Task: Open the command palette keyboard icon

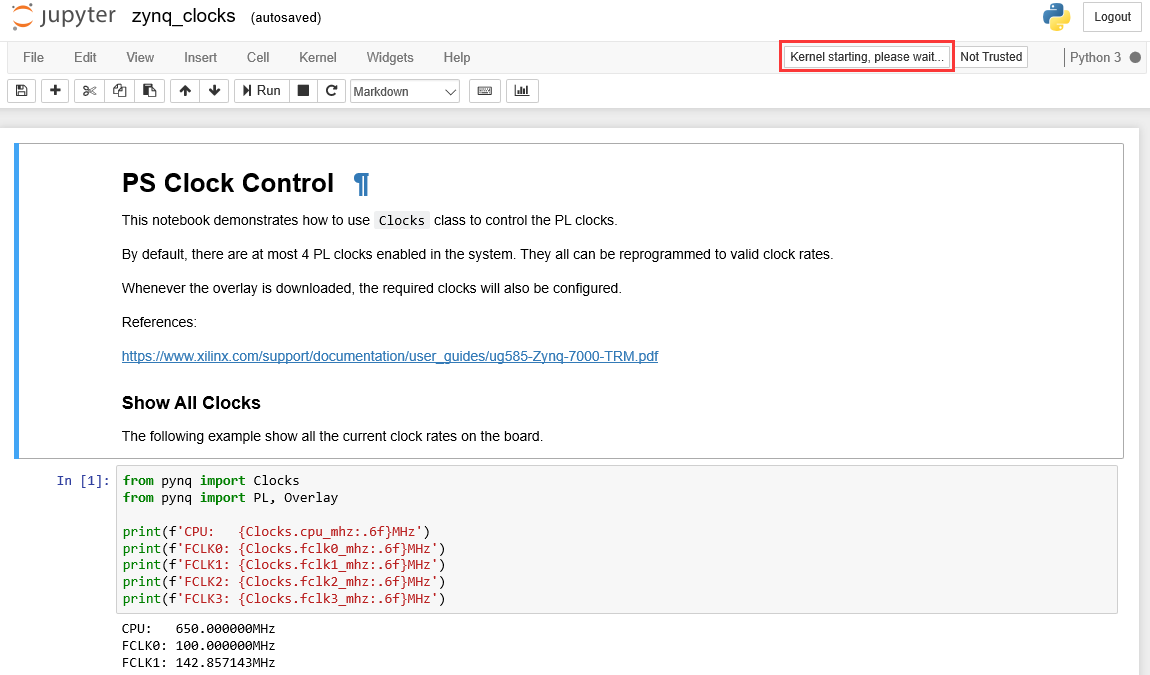Action: (485, 91)
